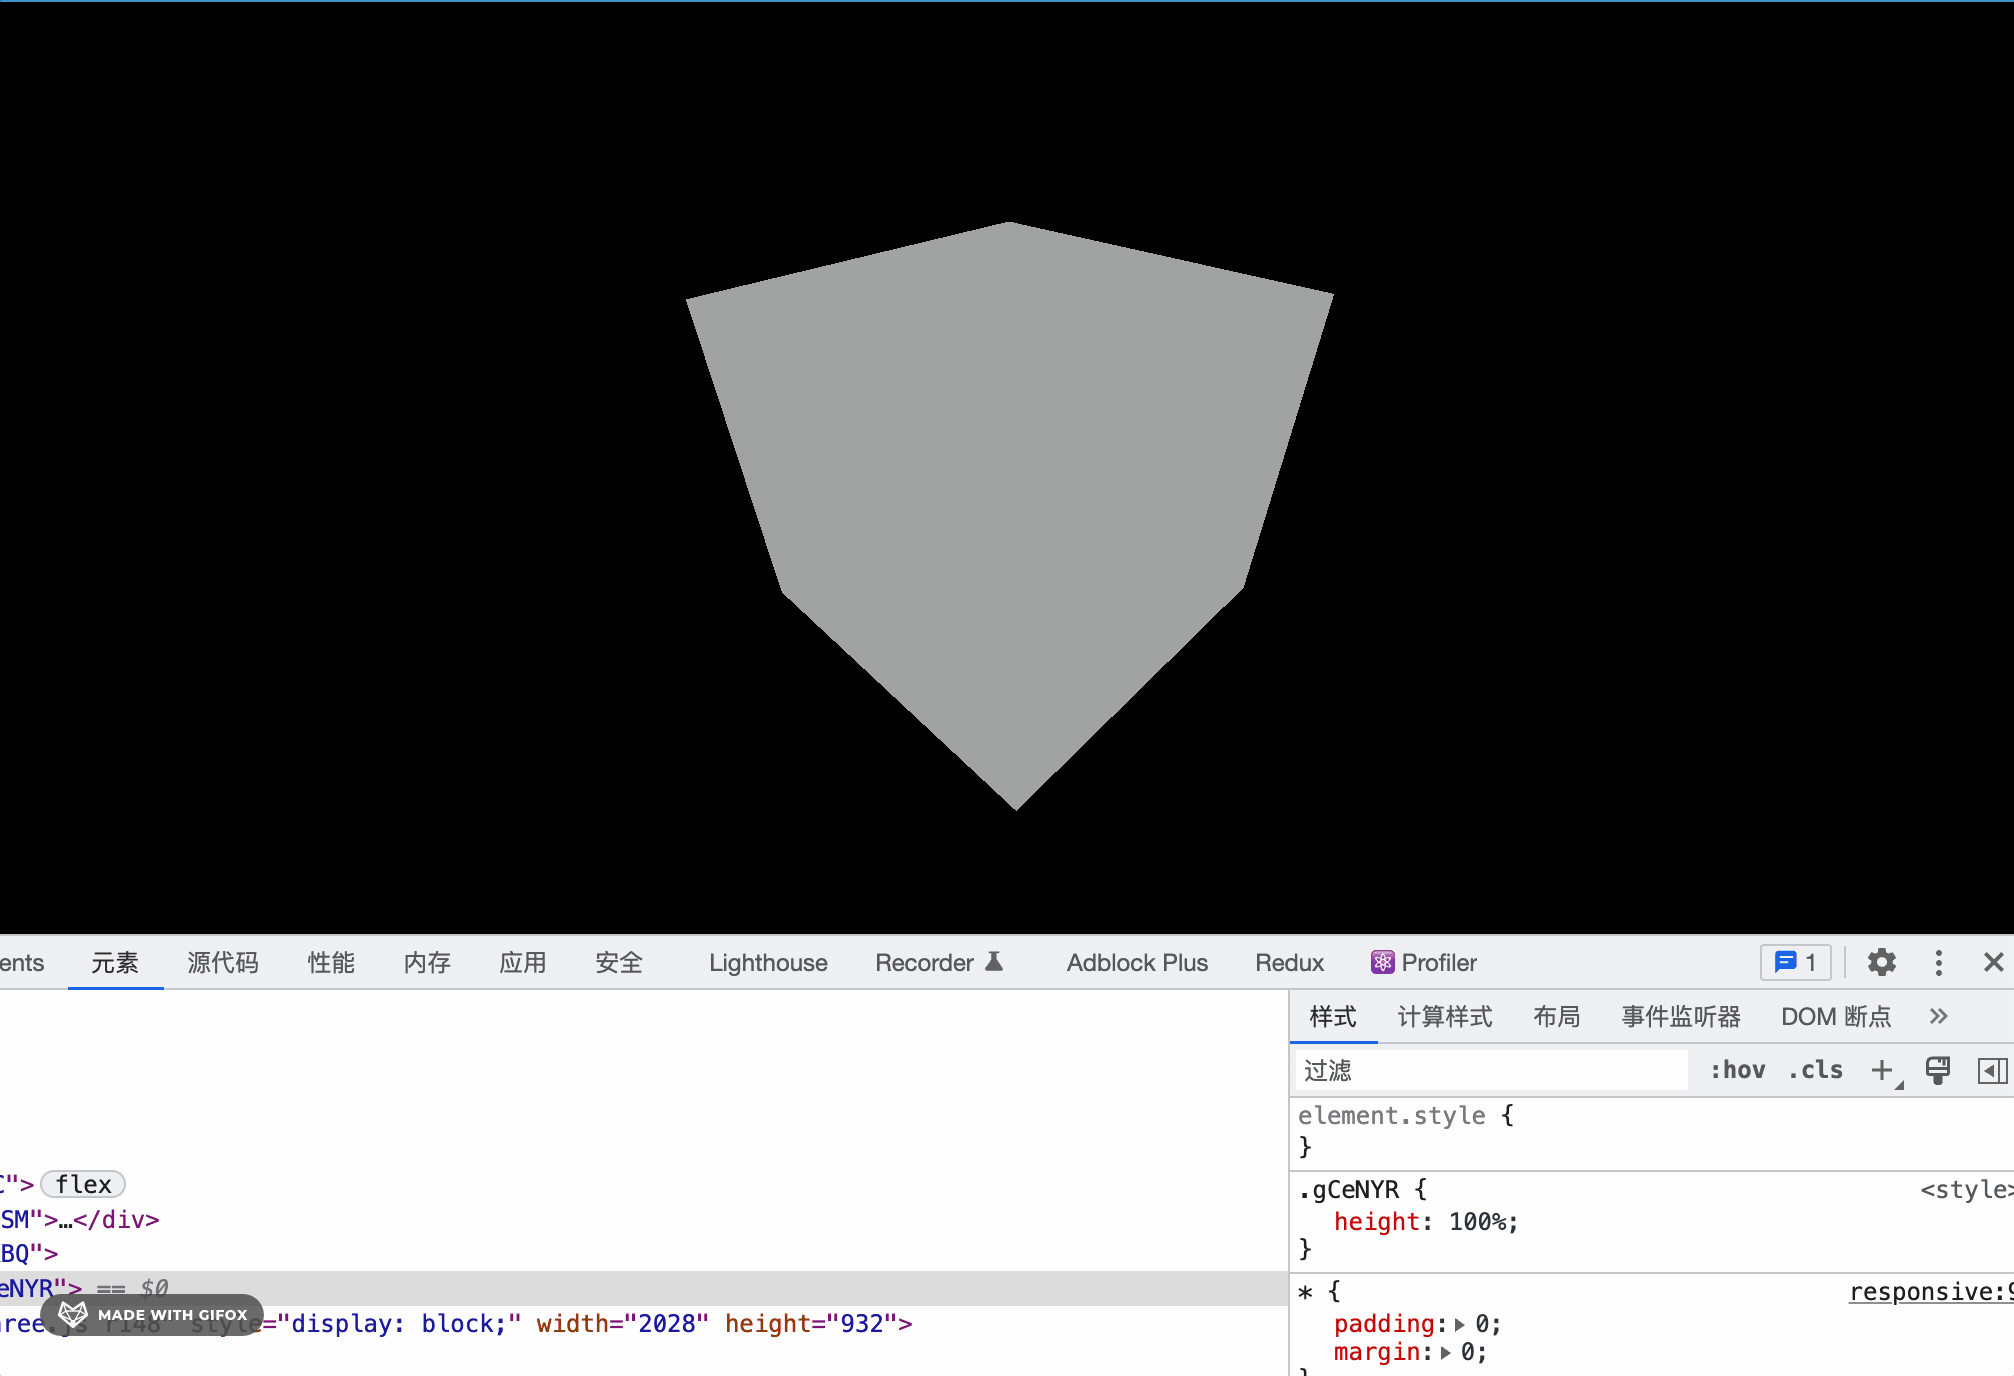Screen dimensions: 2014x1376
Task: Show the computed styles sidebar panel icon
Action: pos(1991,1070)
